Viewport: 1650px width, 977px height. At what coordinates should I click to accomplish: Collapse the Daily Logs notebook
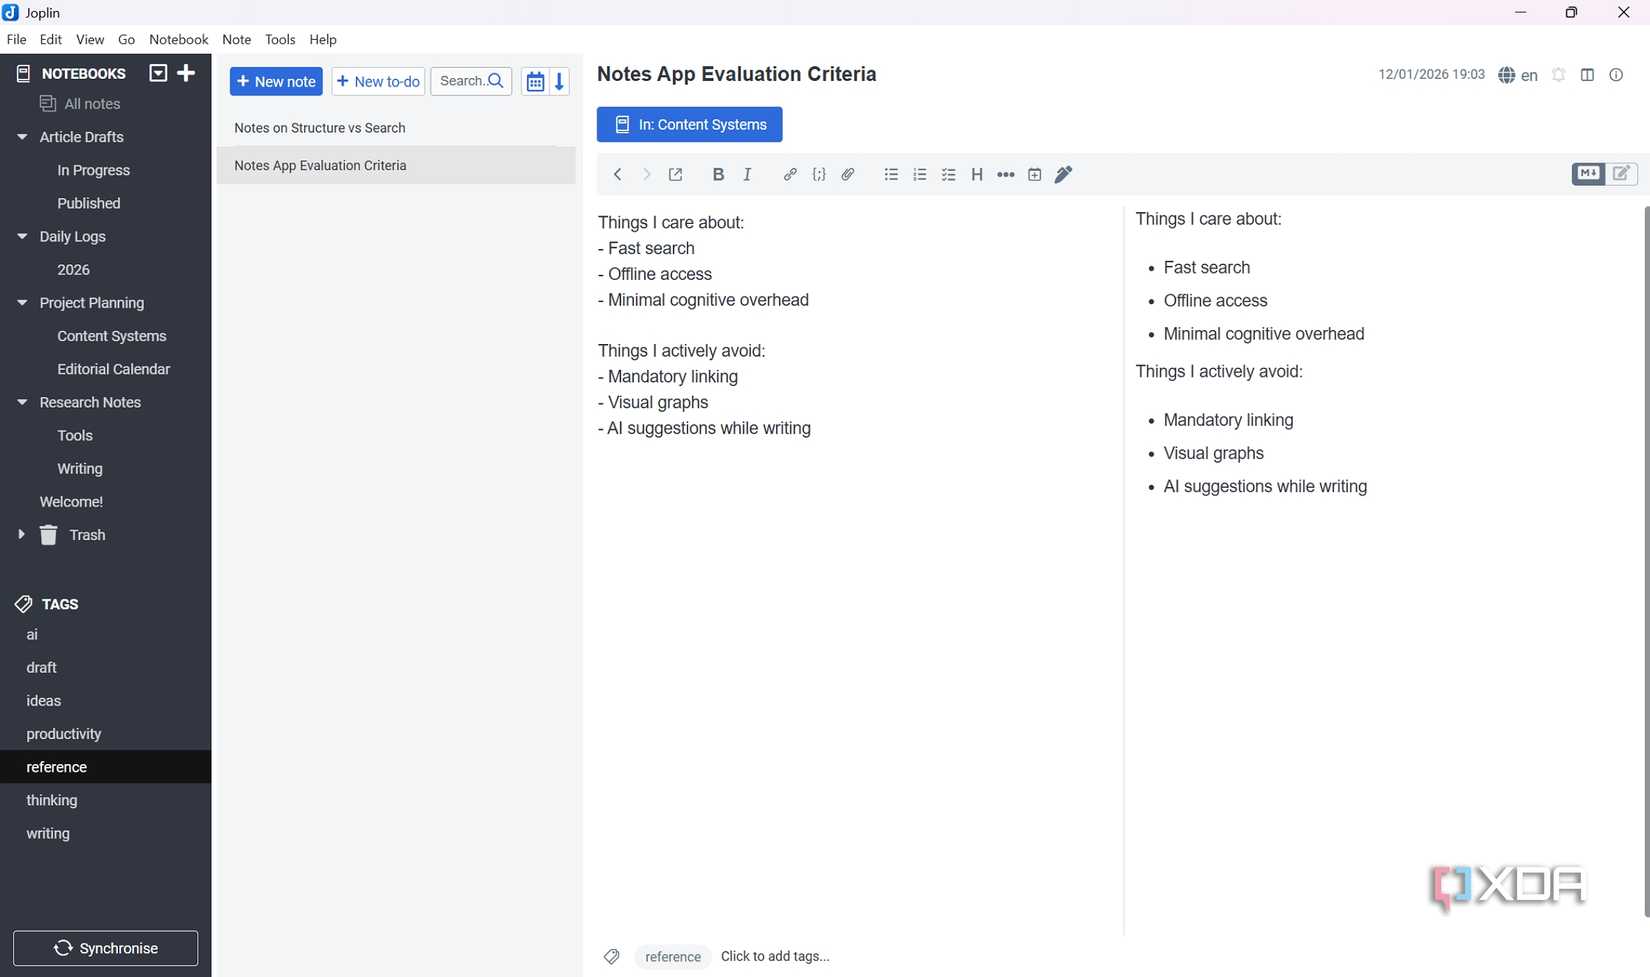22,237
